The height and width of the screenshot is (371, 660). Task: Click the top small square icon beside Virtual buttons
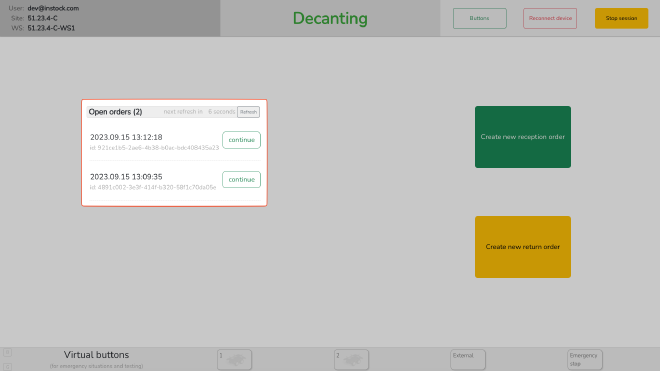click(7, 352)
